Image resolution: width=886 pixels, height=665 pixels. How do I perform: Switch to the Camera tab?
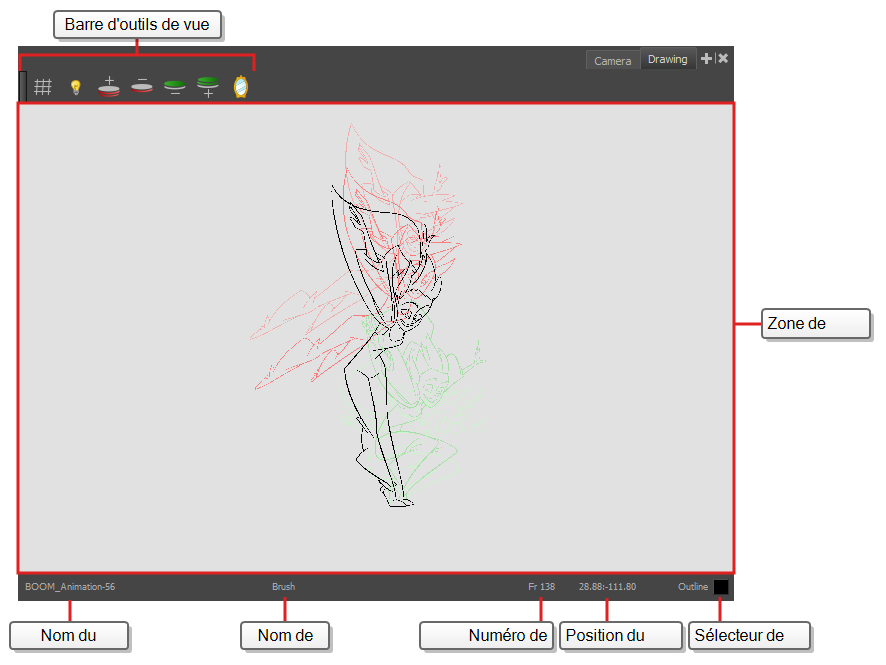point(613,60)
